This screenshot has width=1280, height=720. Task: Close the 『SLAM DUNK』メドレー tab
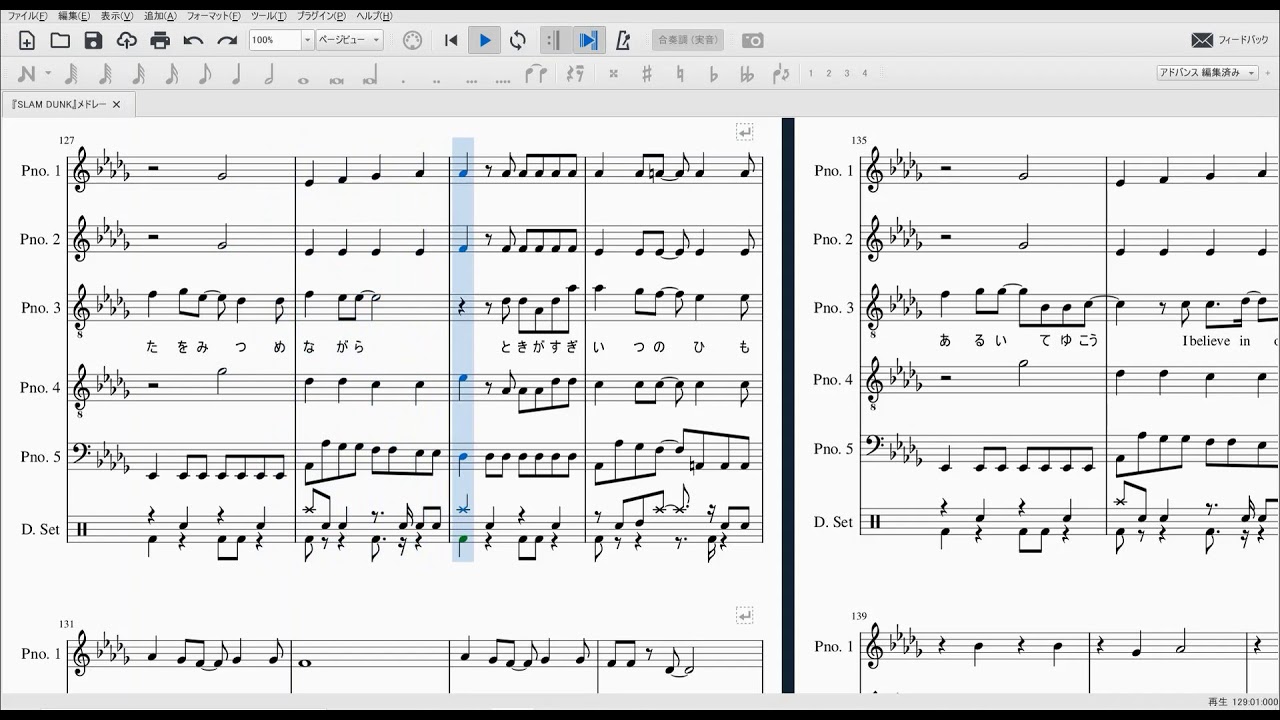[116, 104]
